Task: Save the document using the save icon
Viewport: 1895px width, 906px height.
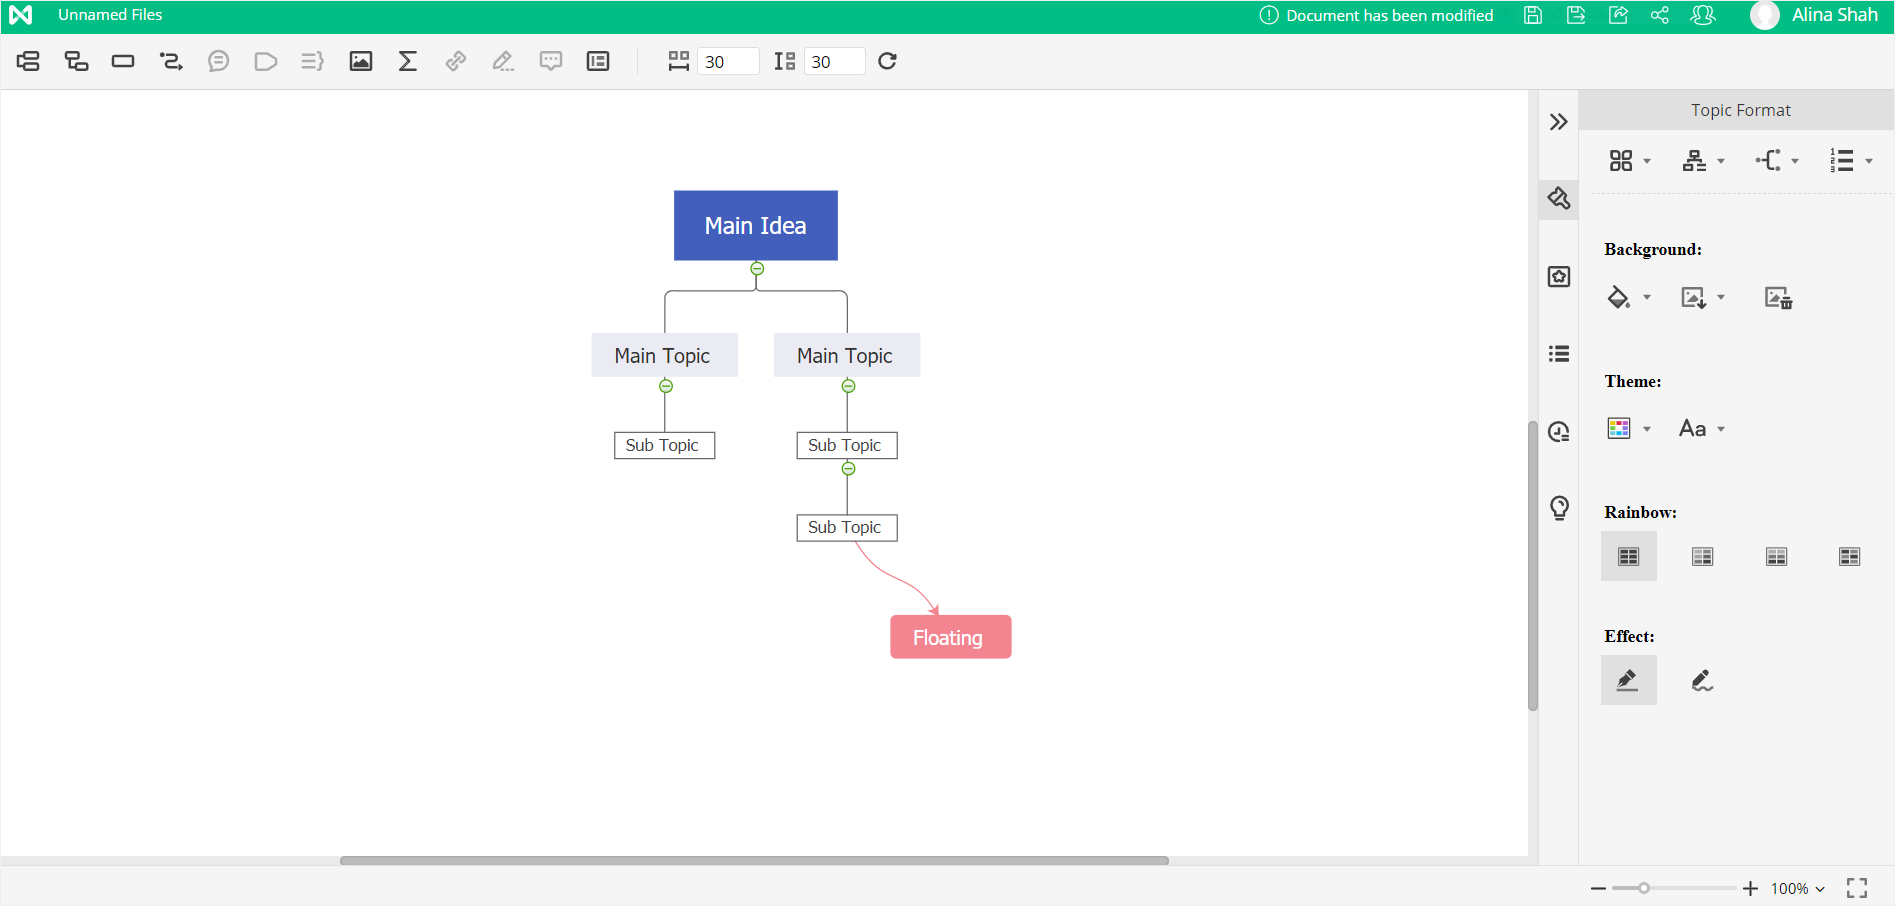Action: click(x=1532, y=15)
